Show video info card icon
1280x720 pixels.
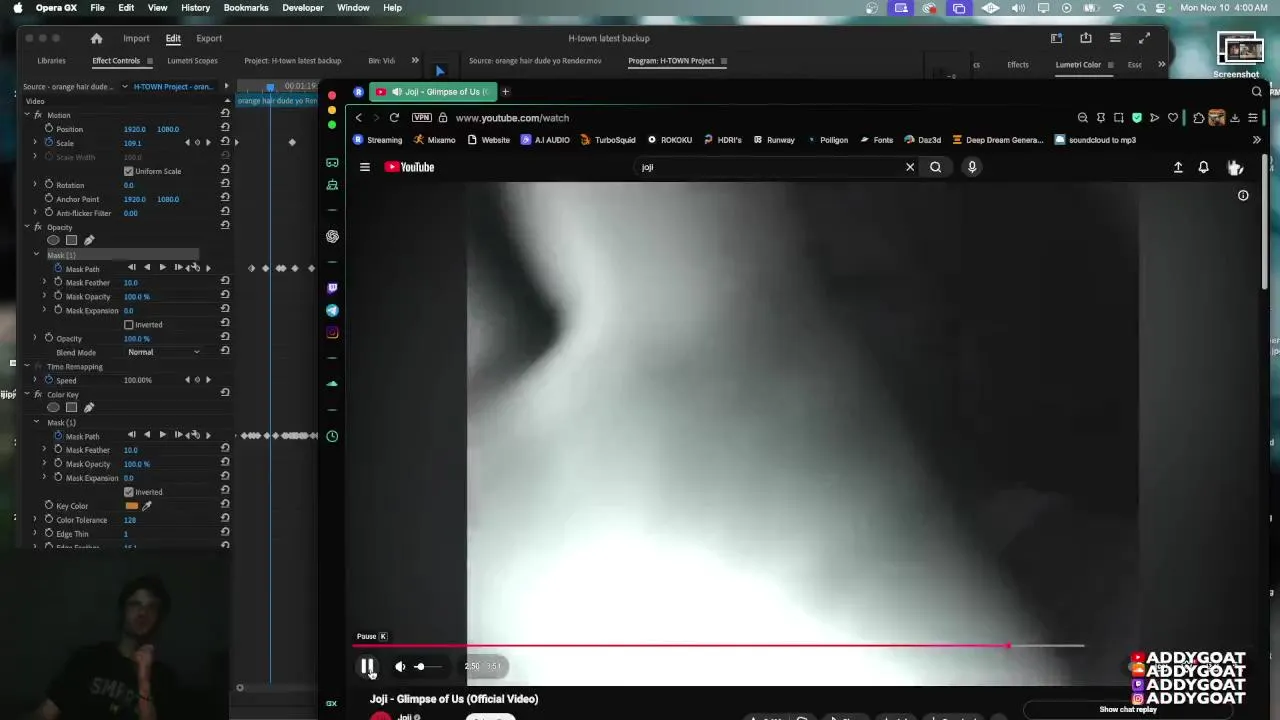[1243, 196]
